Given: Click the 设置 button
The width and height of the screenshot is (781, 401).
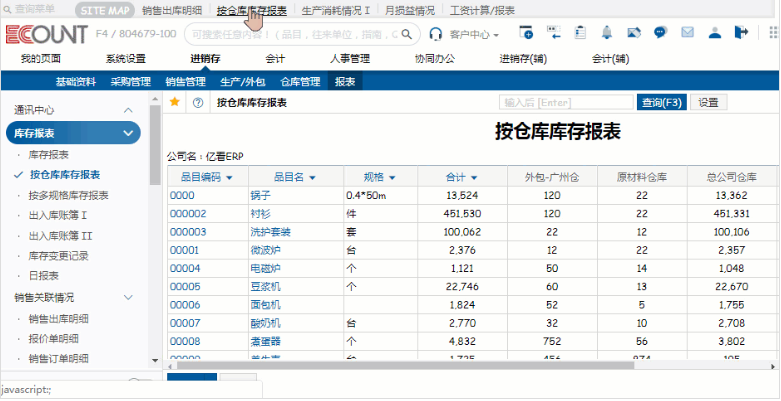Looking at the screenshot, I should coord(708,103).
